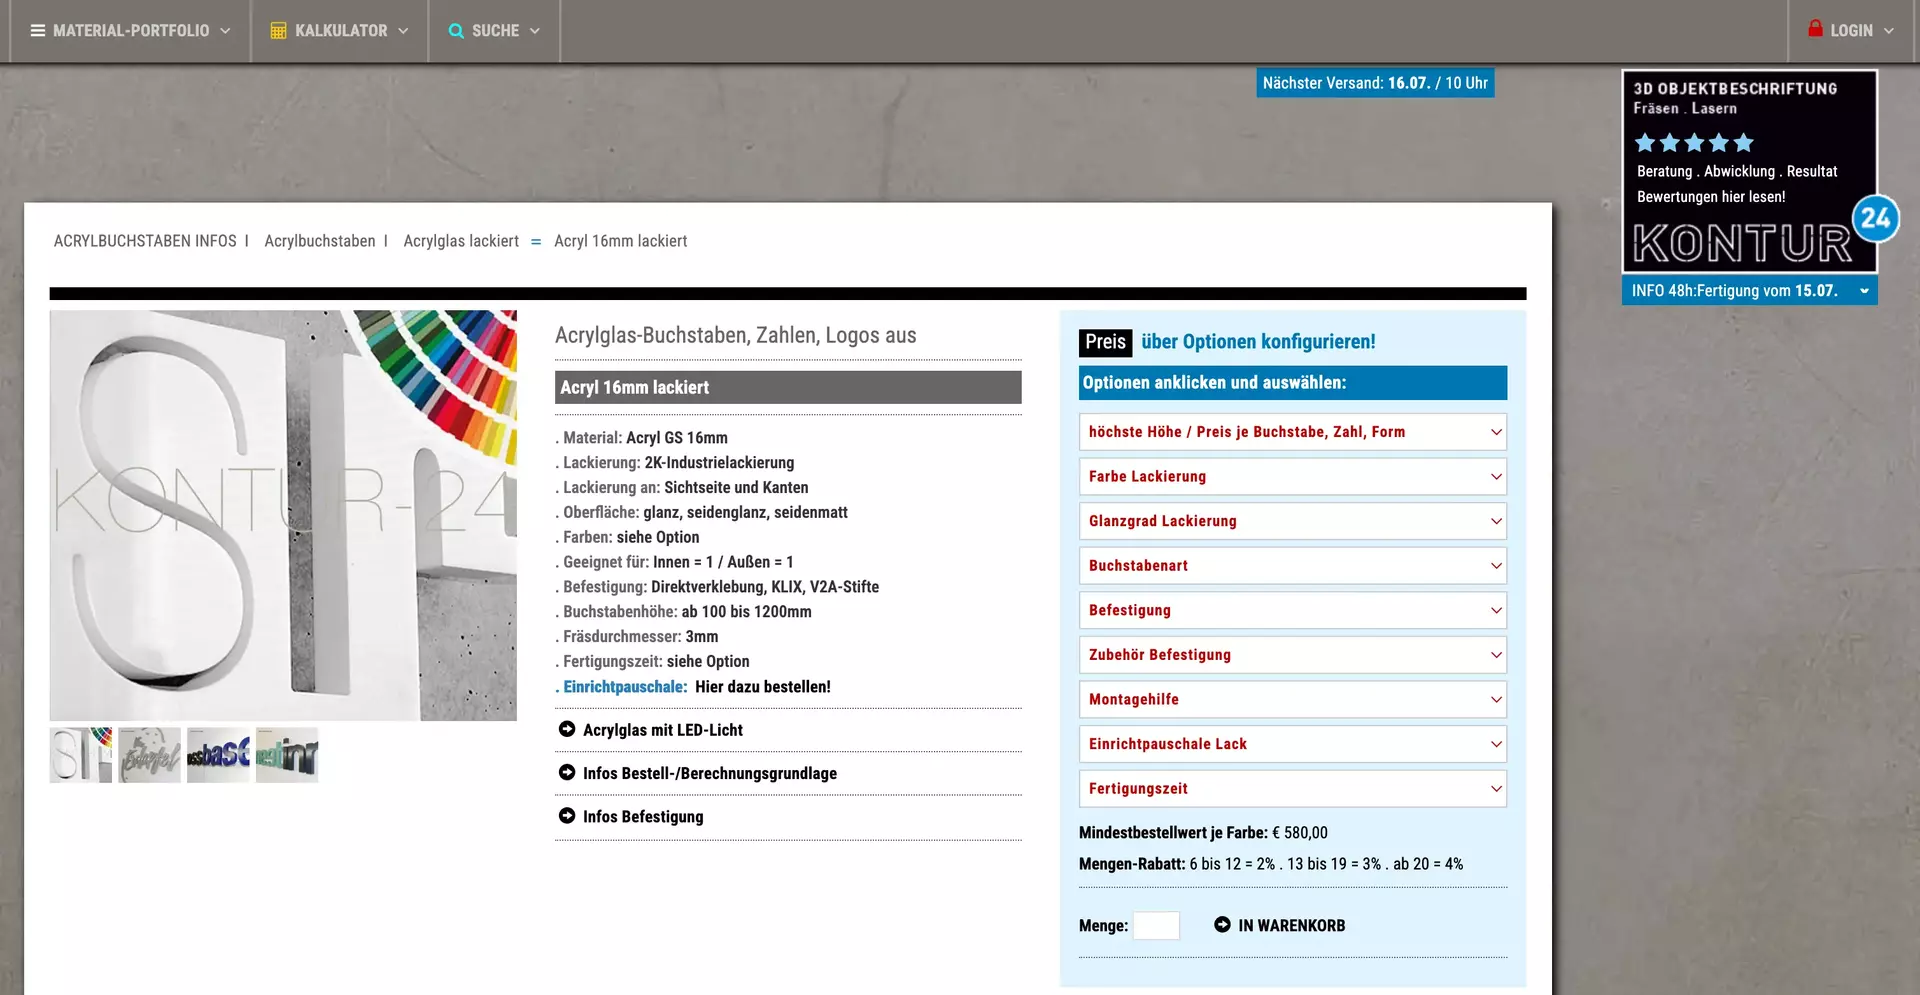Open Acrylglas mit LED-Licht info
The height and width of the screenshot is (995, 1920).
(x=662, y=730)
